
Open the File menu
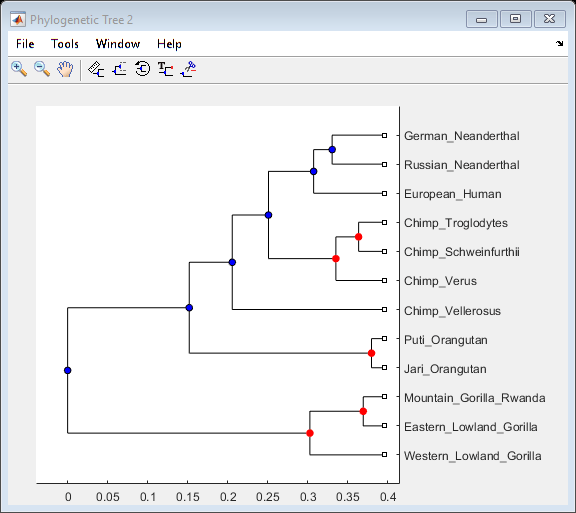click(x=25, y=44)
